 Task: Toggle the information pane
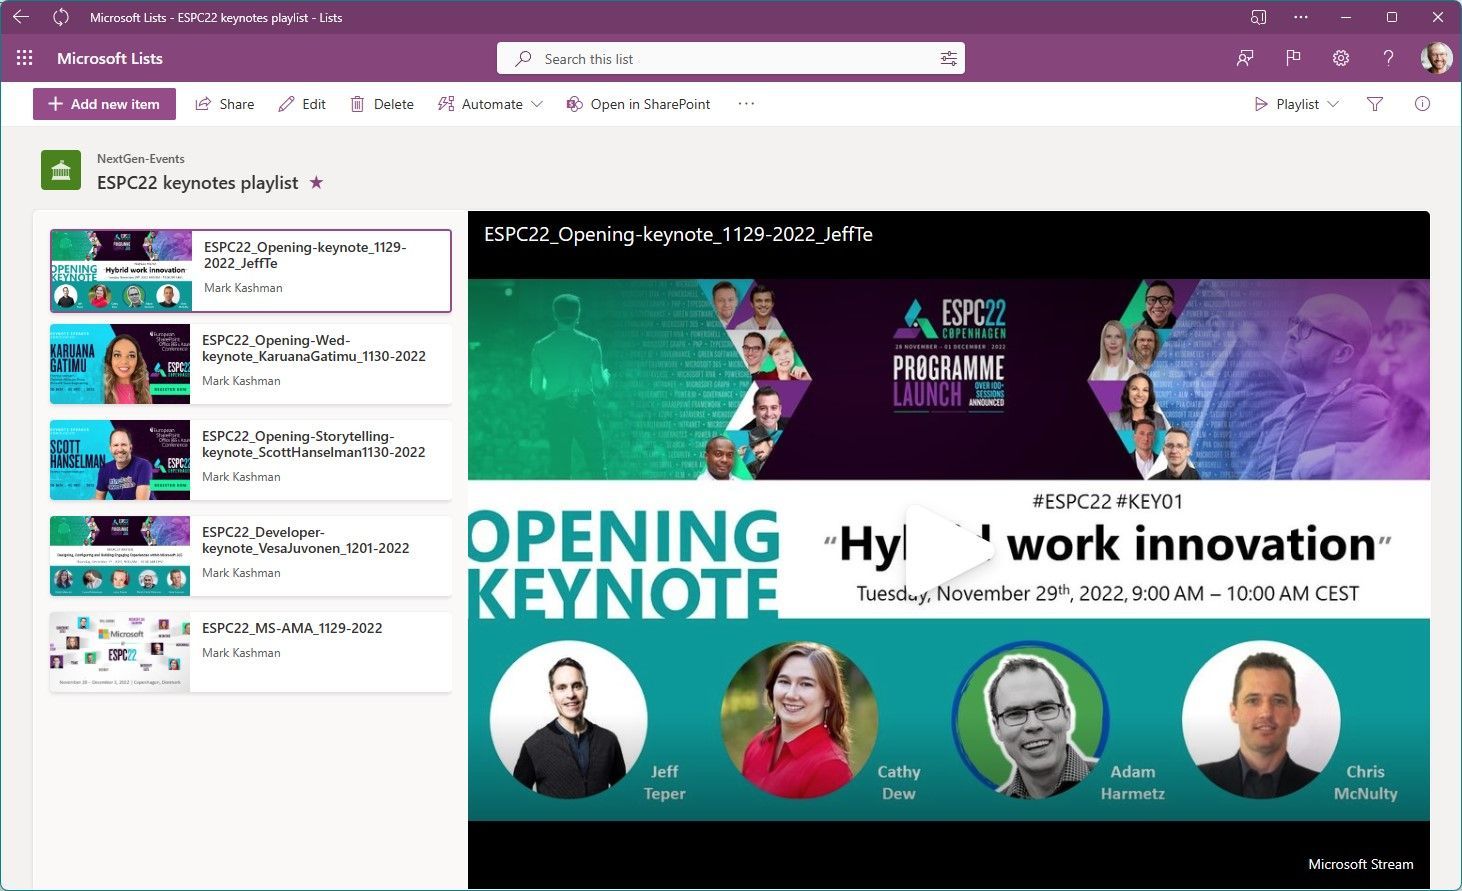[x=1422, y=104]
